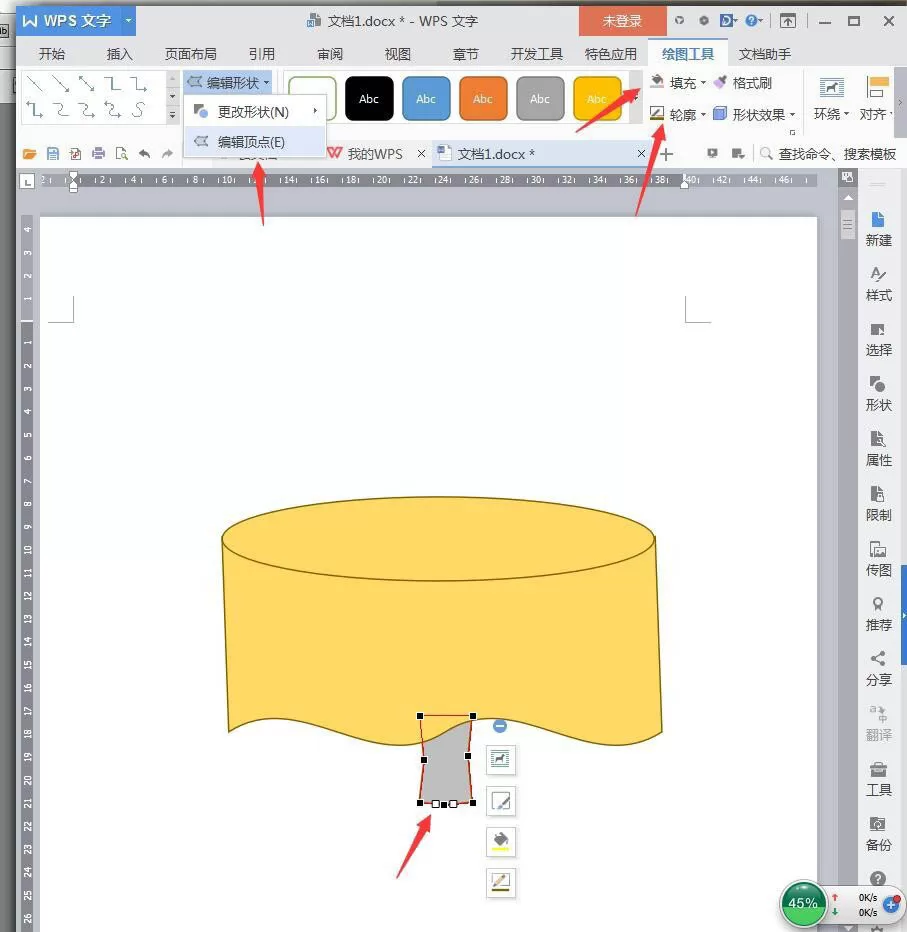
Task: Open the 形状效果 dropdown
Action: (754, 114)
